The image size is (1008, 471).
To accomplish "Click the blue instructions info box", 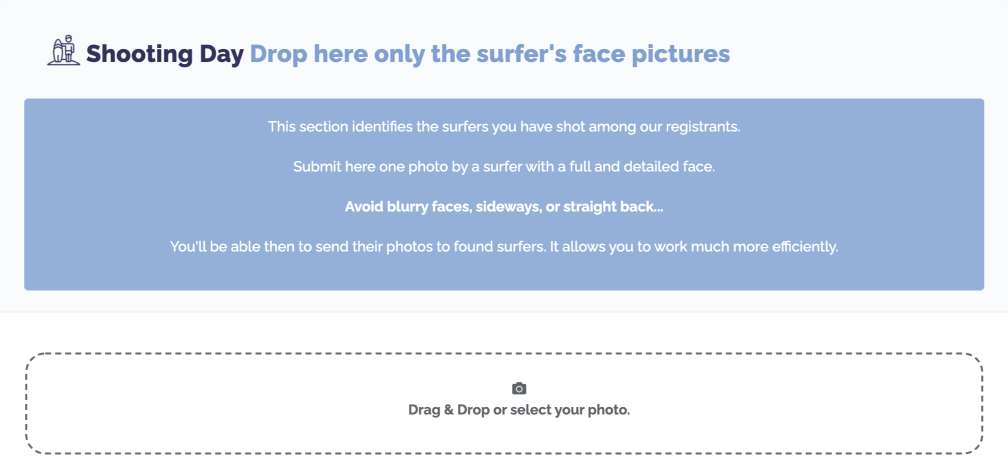I will [x=504, y=194].
